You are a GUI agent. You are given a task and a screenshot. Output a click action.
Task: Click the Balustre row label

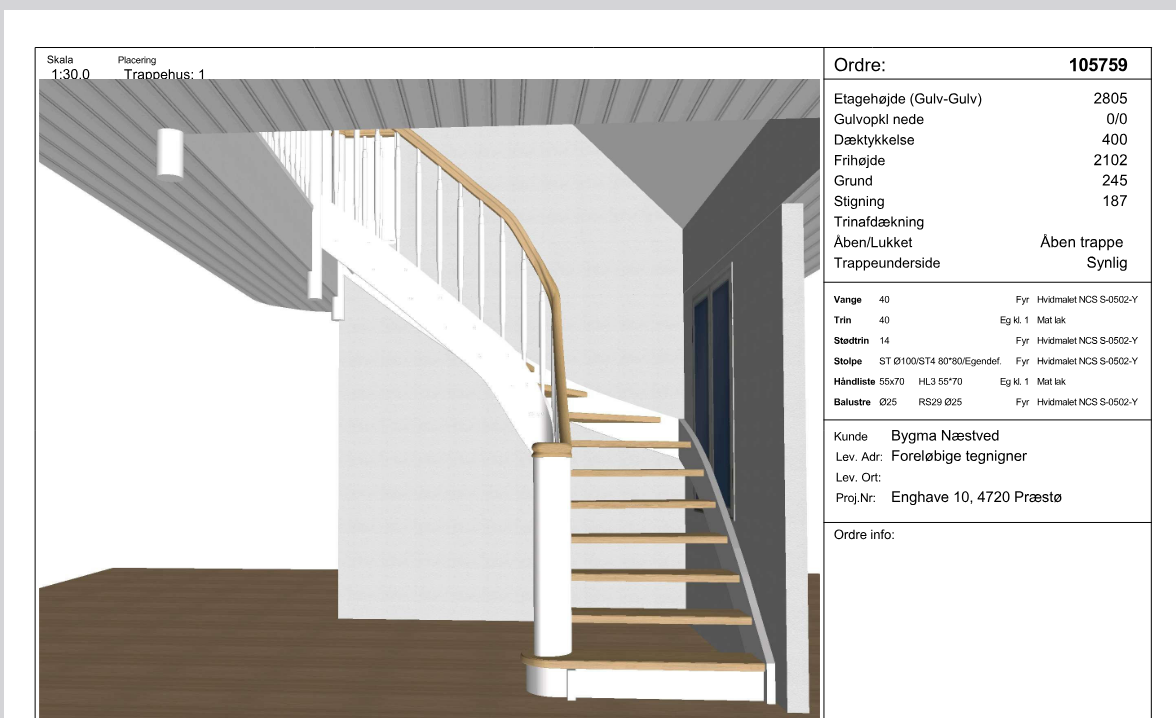tap(853, 402)
